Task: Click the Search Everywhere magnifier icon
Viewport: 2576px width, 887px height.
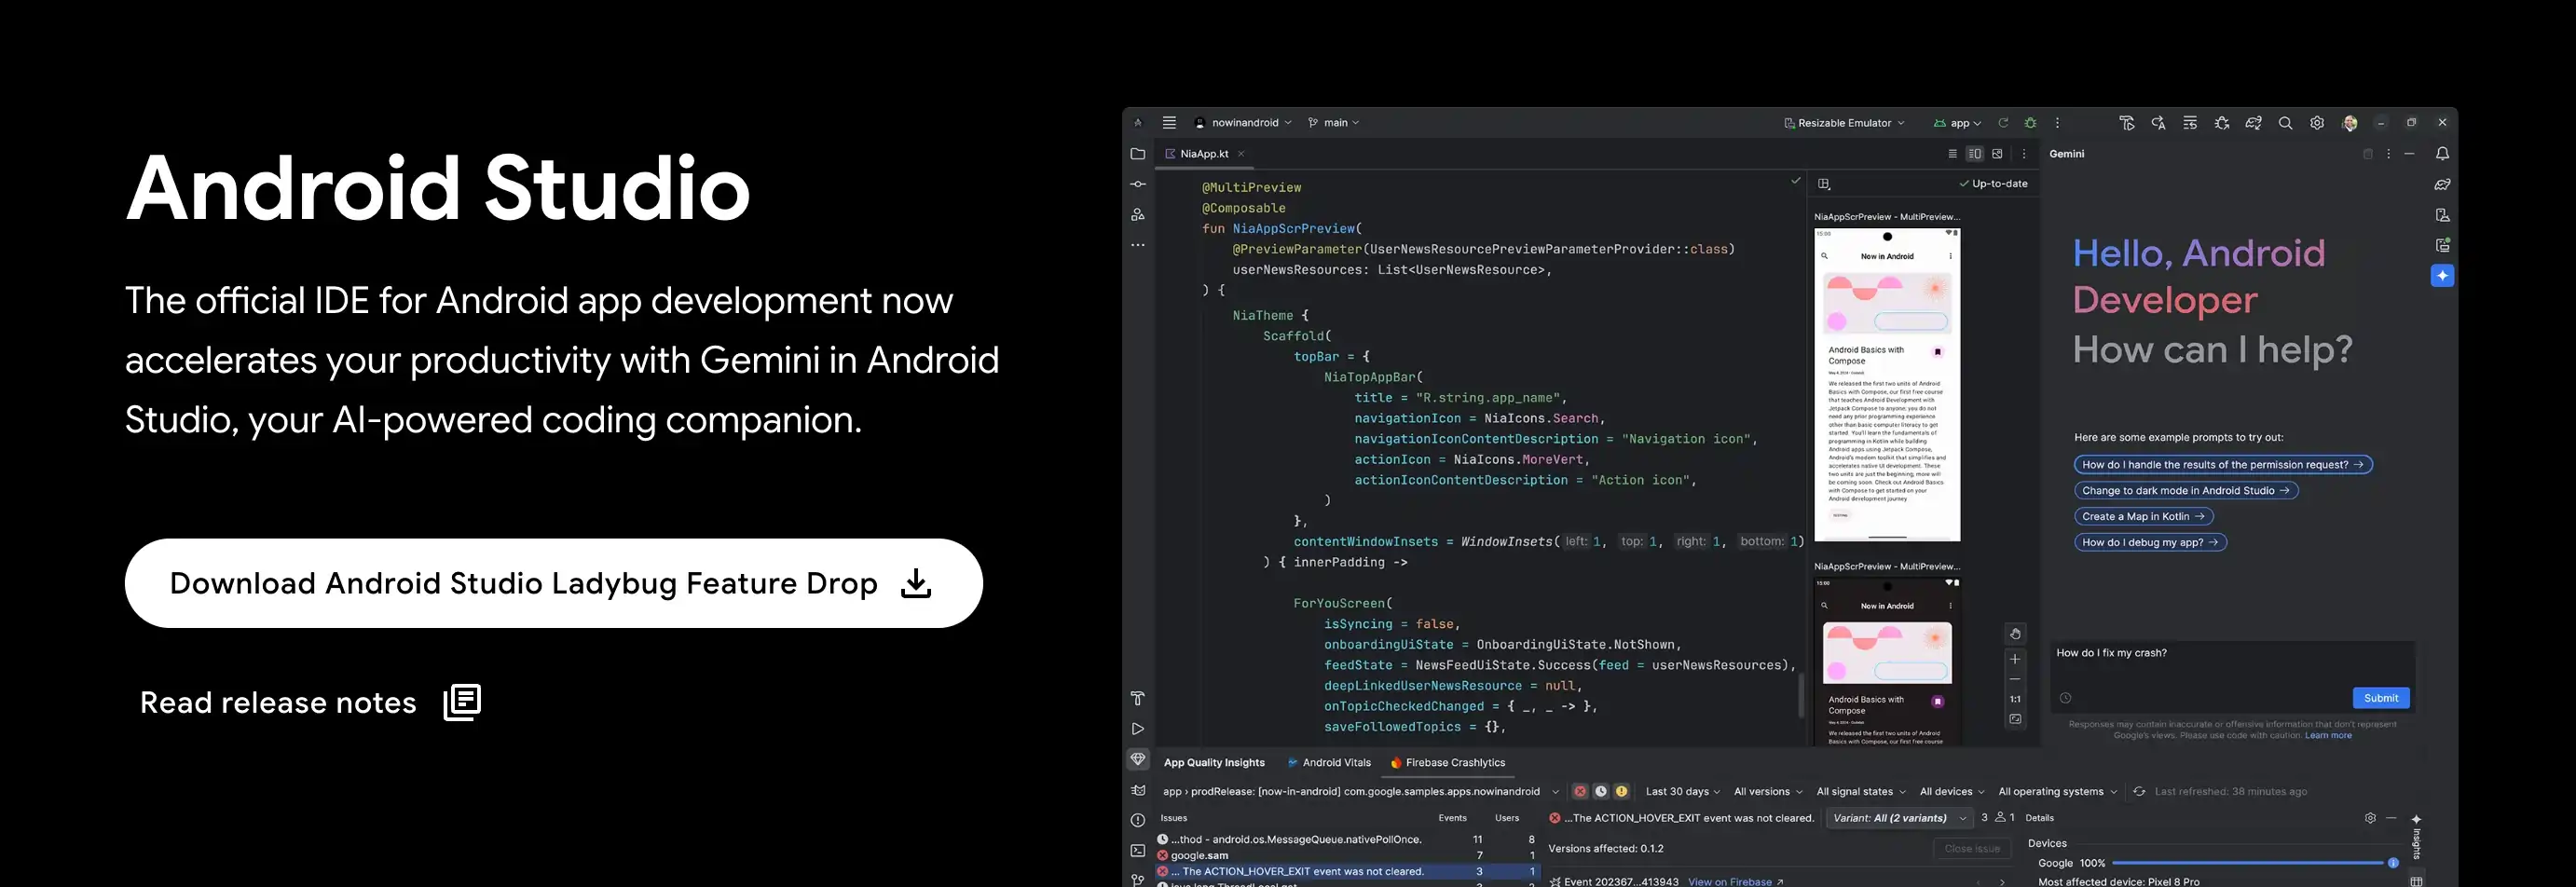Action: pos(2285,123)
